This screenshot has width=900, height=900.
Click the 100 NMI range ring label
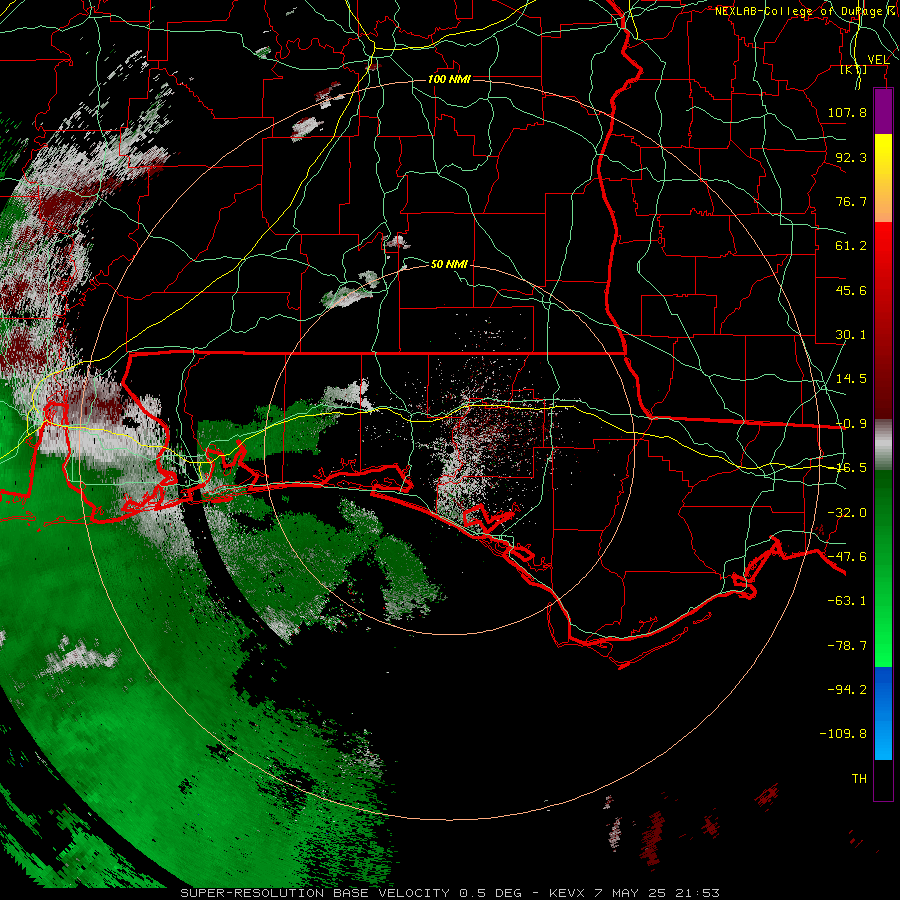coord(449,79)
